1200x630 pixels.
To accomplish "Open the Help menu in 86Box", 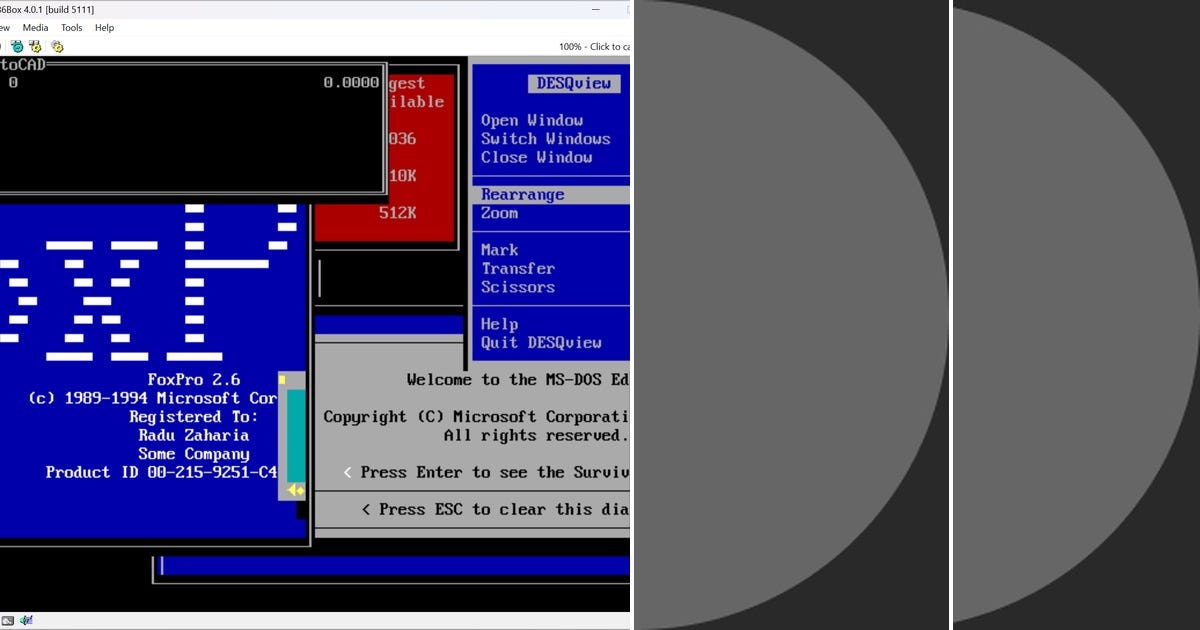I will click(x=104, y=27).
